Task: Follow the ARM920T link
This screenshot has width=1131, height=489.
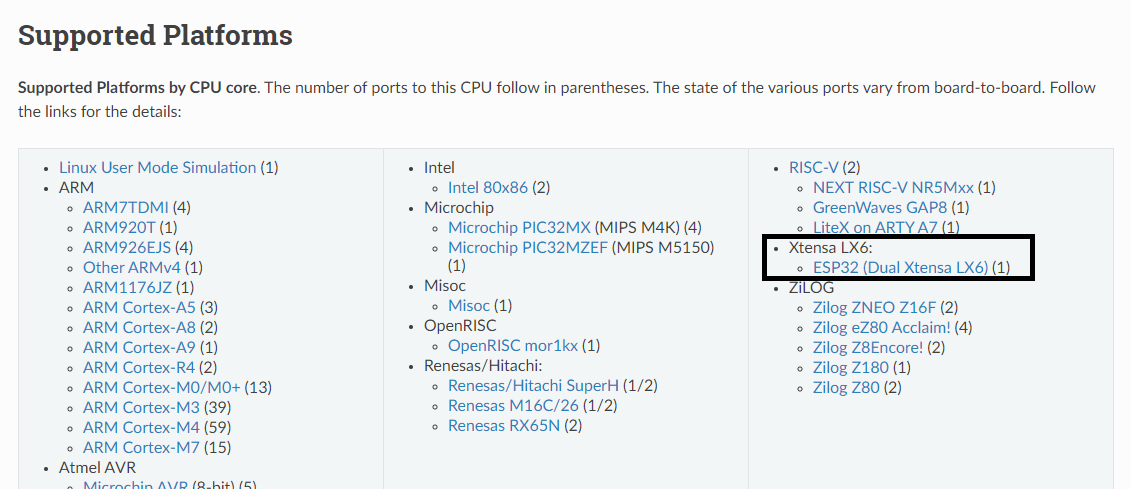Action: [119, 227]
